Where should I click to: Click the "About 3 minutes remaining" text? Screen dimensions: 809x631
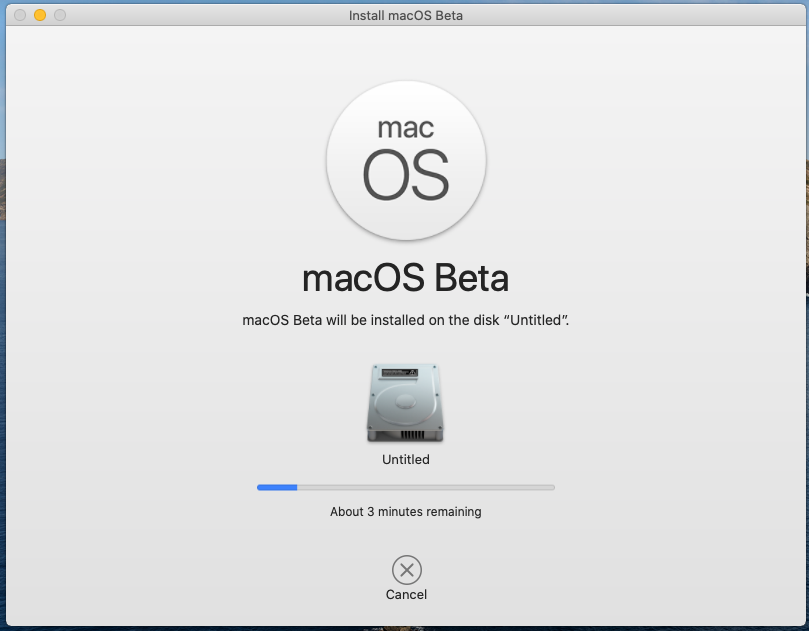click(406, 512)
